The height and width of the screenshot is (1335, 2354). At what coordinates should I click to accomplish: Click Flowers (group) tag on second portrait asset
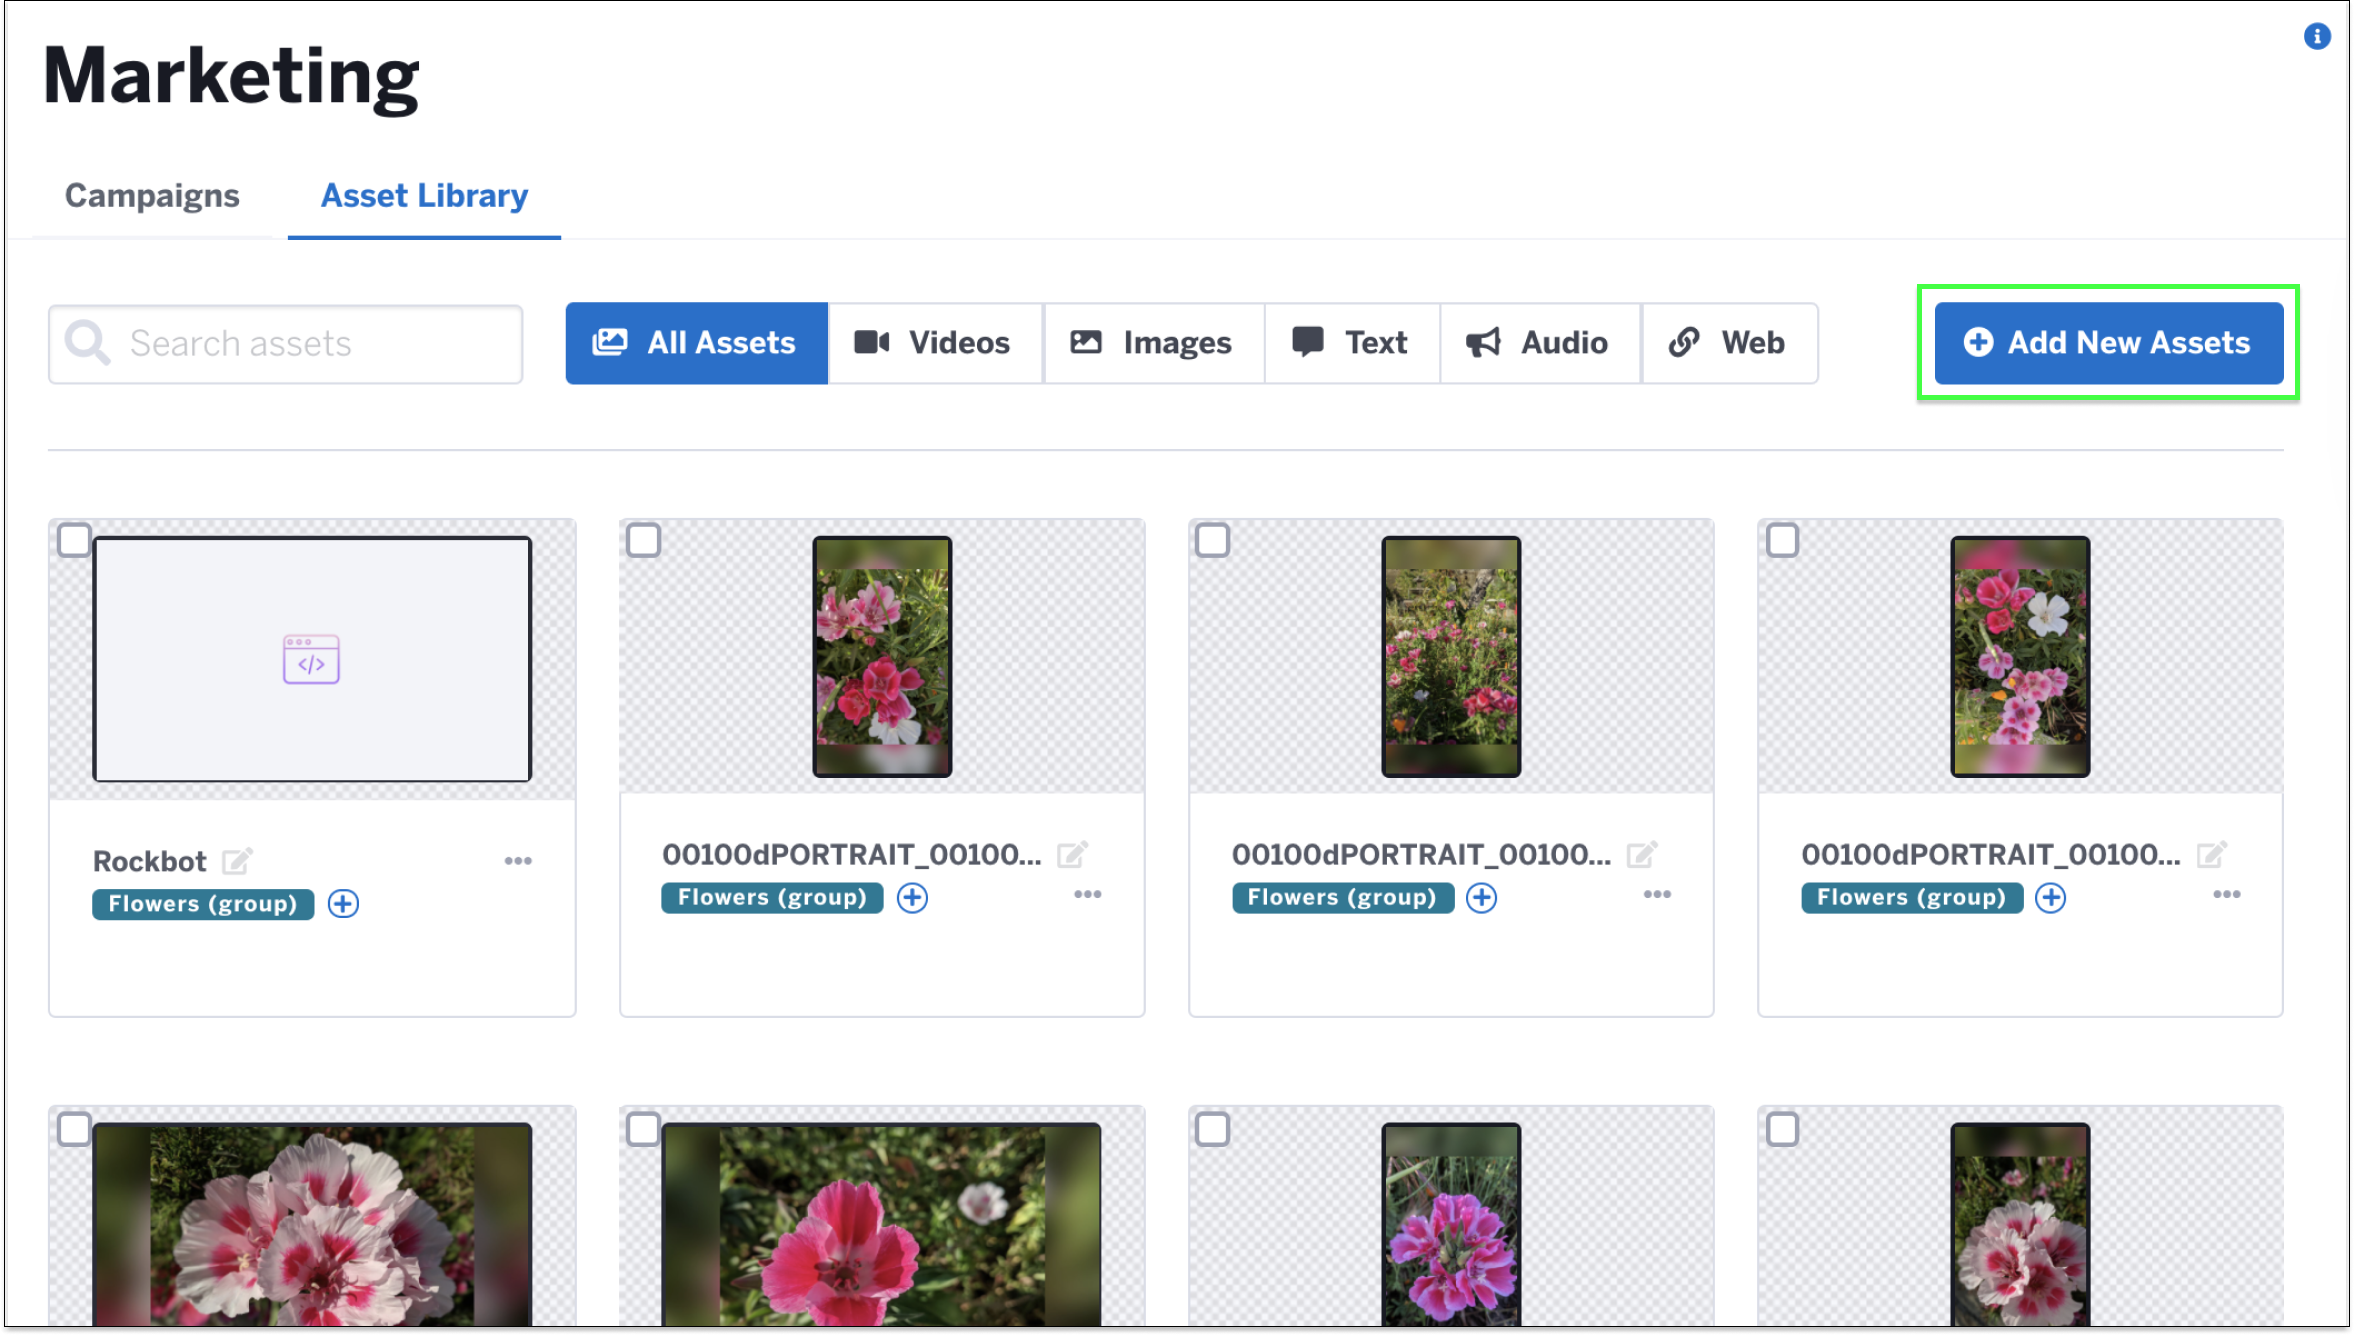coord(1342,898)
